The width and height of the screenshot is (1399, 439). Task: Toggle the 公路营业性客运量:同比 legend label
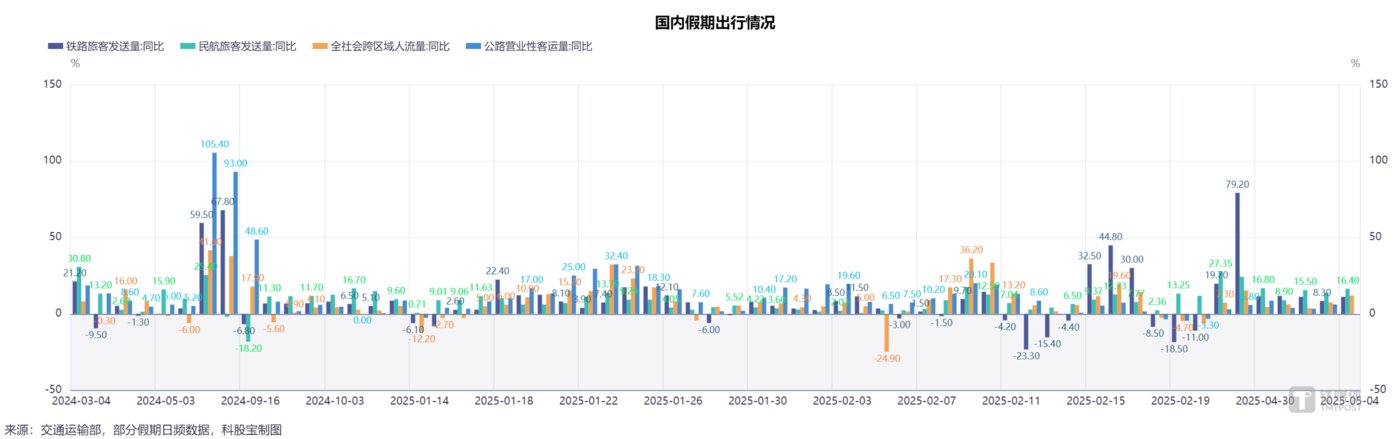pyautogui.click(x=538, y=46)
